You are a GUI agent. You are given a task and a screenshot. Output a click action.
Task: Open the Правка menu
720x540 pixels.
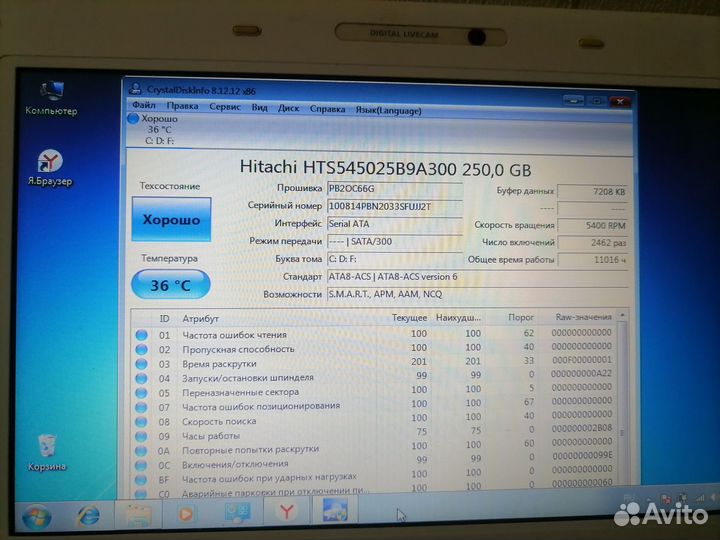pos(182,106)
